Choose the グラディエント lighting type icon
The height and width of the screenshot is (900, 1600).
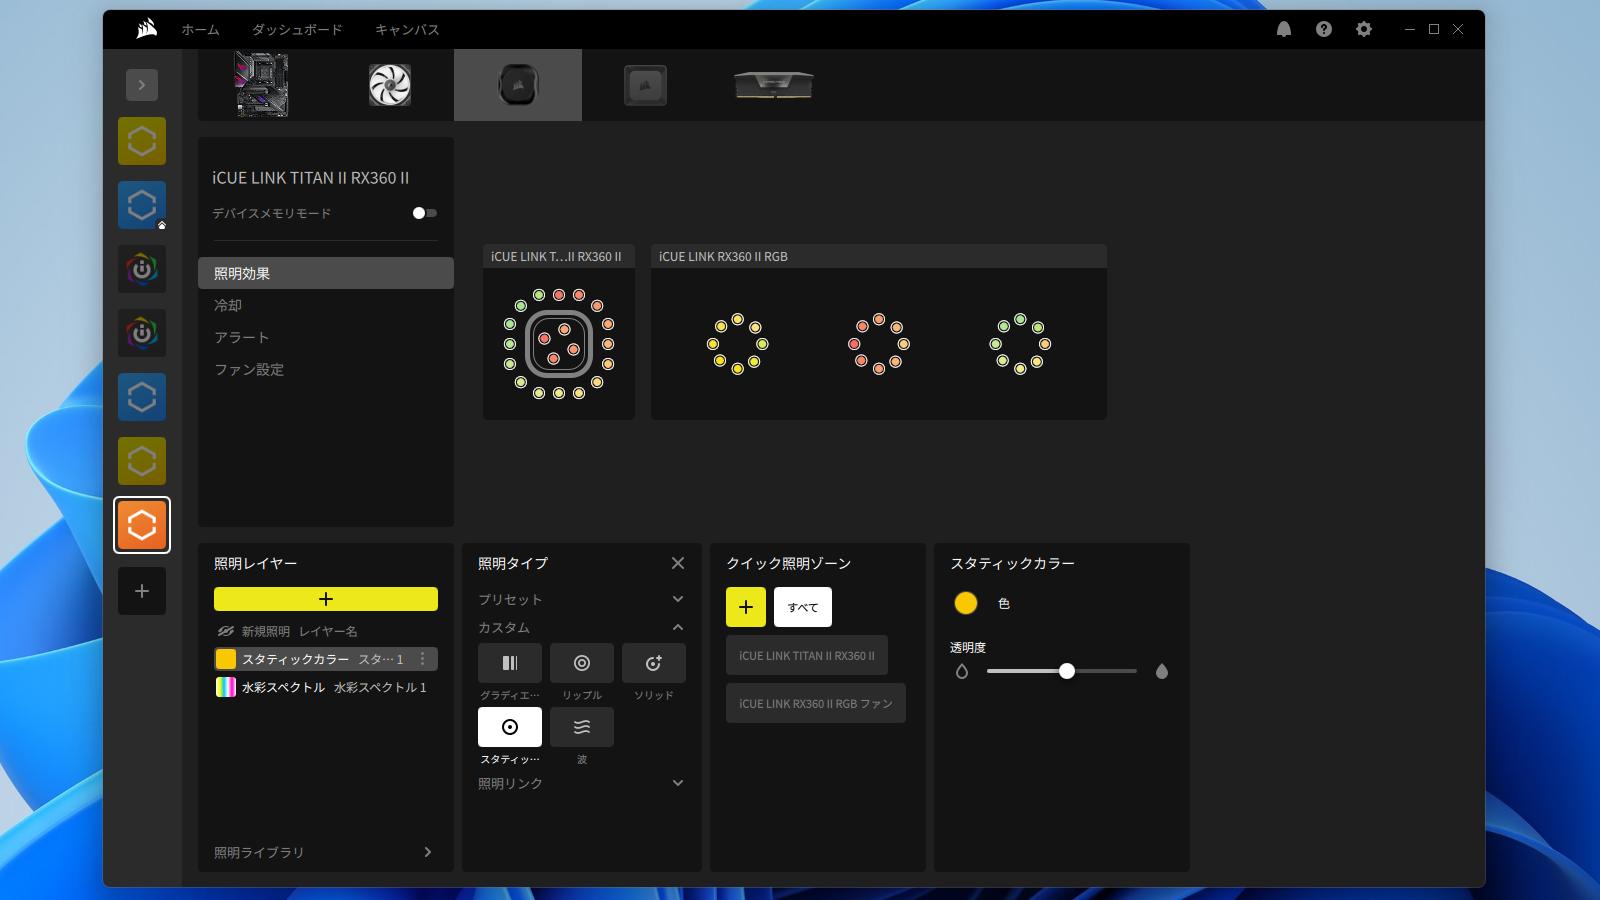pyautogui.click(x=510, y=663)
